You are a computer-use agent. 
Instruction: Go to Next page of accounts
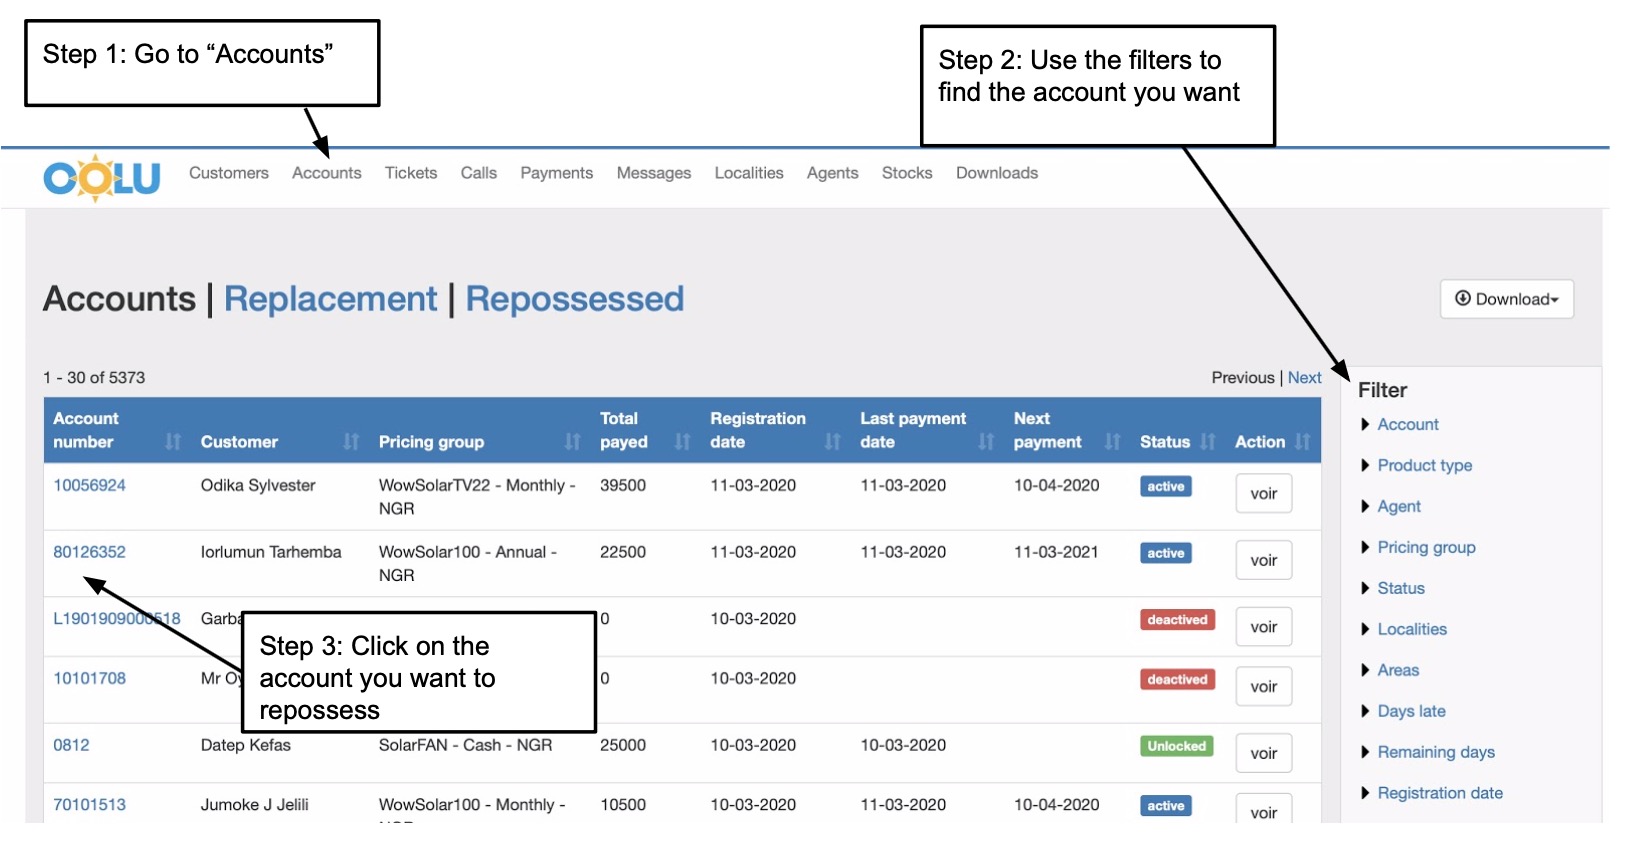[1304, 378]
